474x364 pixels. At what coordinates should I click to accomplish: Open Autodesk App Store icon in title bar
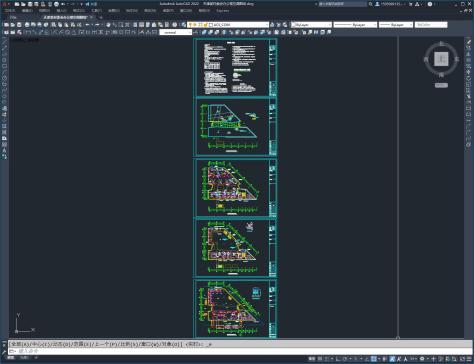[417, 4]
